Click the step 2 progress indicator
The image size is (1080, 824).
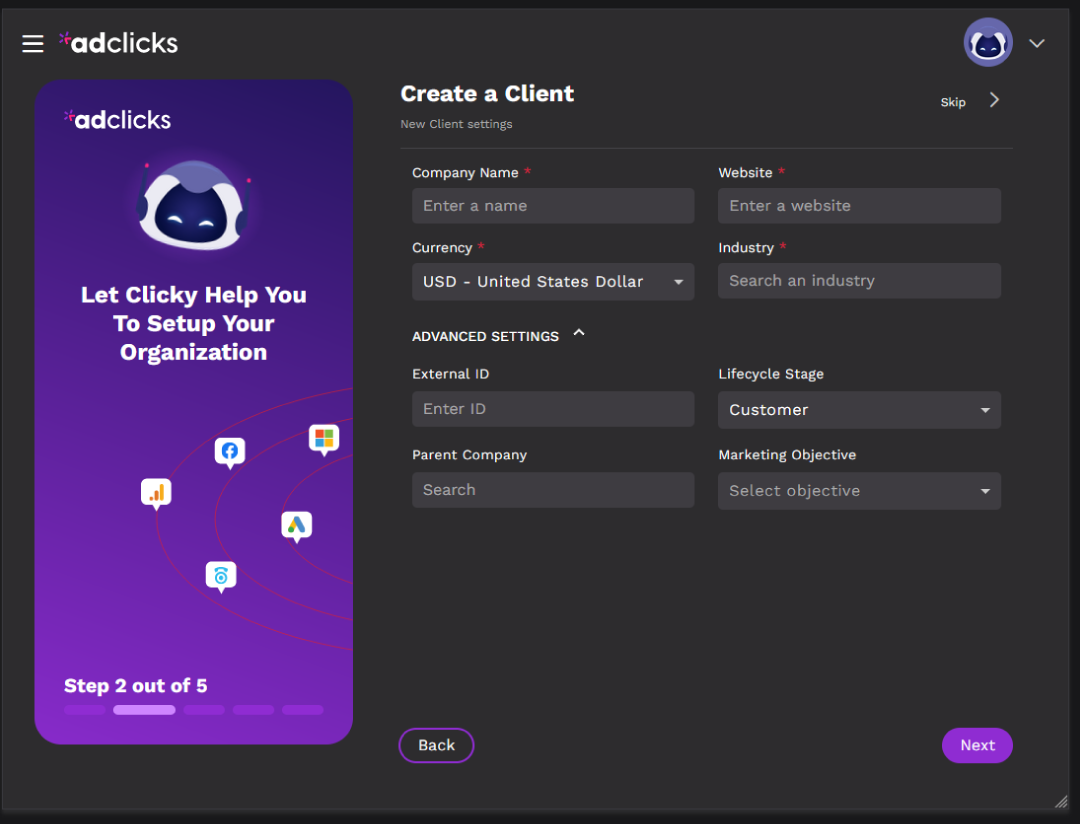click(144, 710)
